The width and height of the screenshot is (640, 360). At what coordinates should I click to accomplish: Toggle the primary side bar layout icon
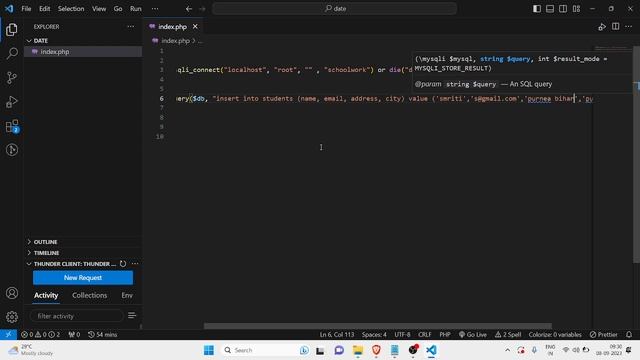(x=537, y=9)
